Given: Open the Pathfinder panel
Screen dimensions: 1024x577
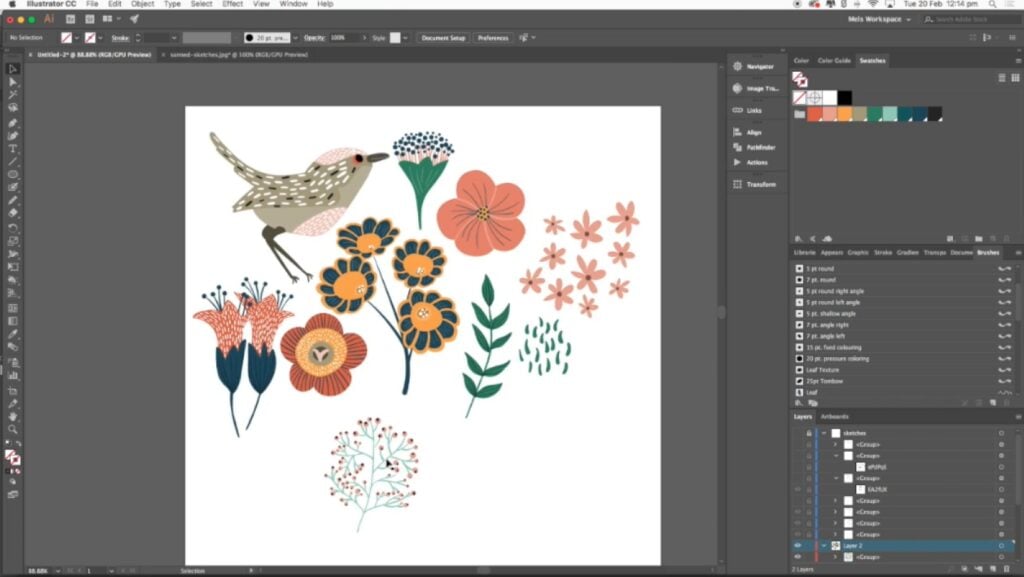Looking at the screenshot, I should [x=760, y=147].
